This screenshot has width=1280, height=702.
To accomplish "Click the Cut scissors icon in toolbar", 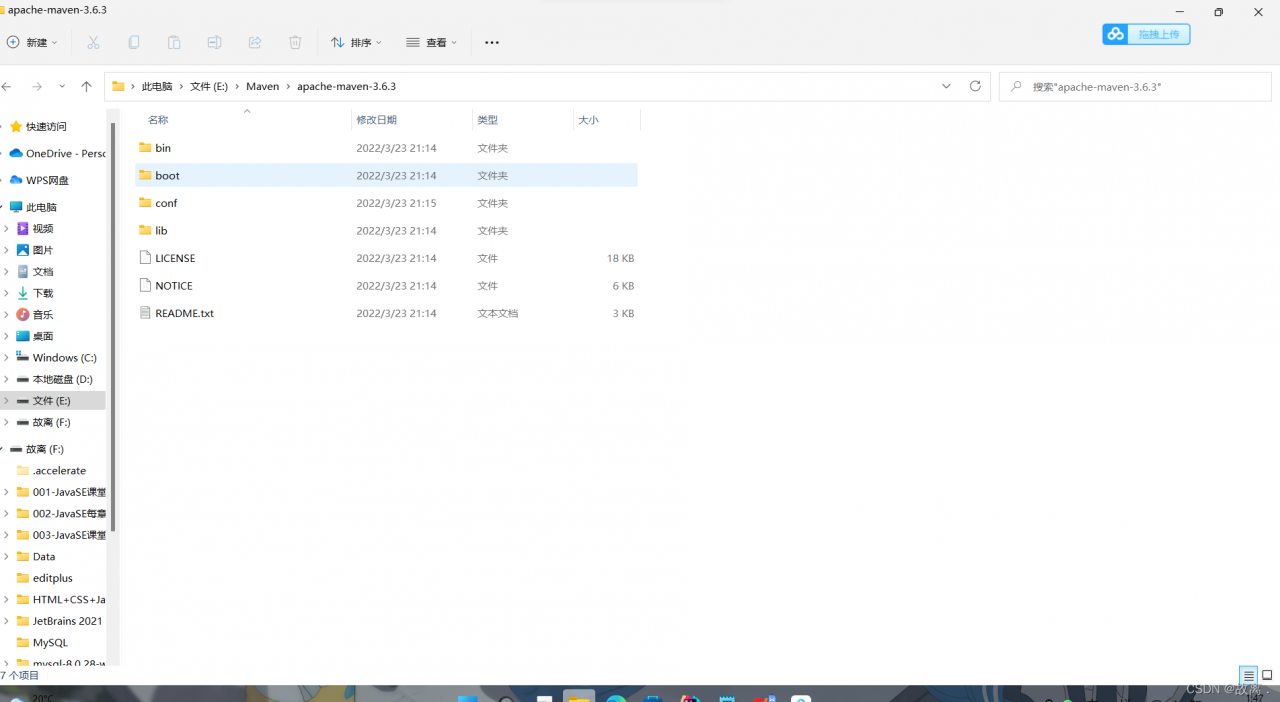I will click(x=93, y=42).
